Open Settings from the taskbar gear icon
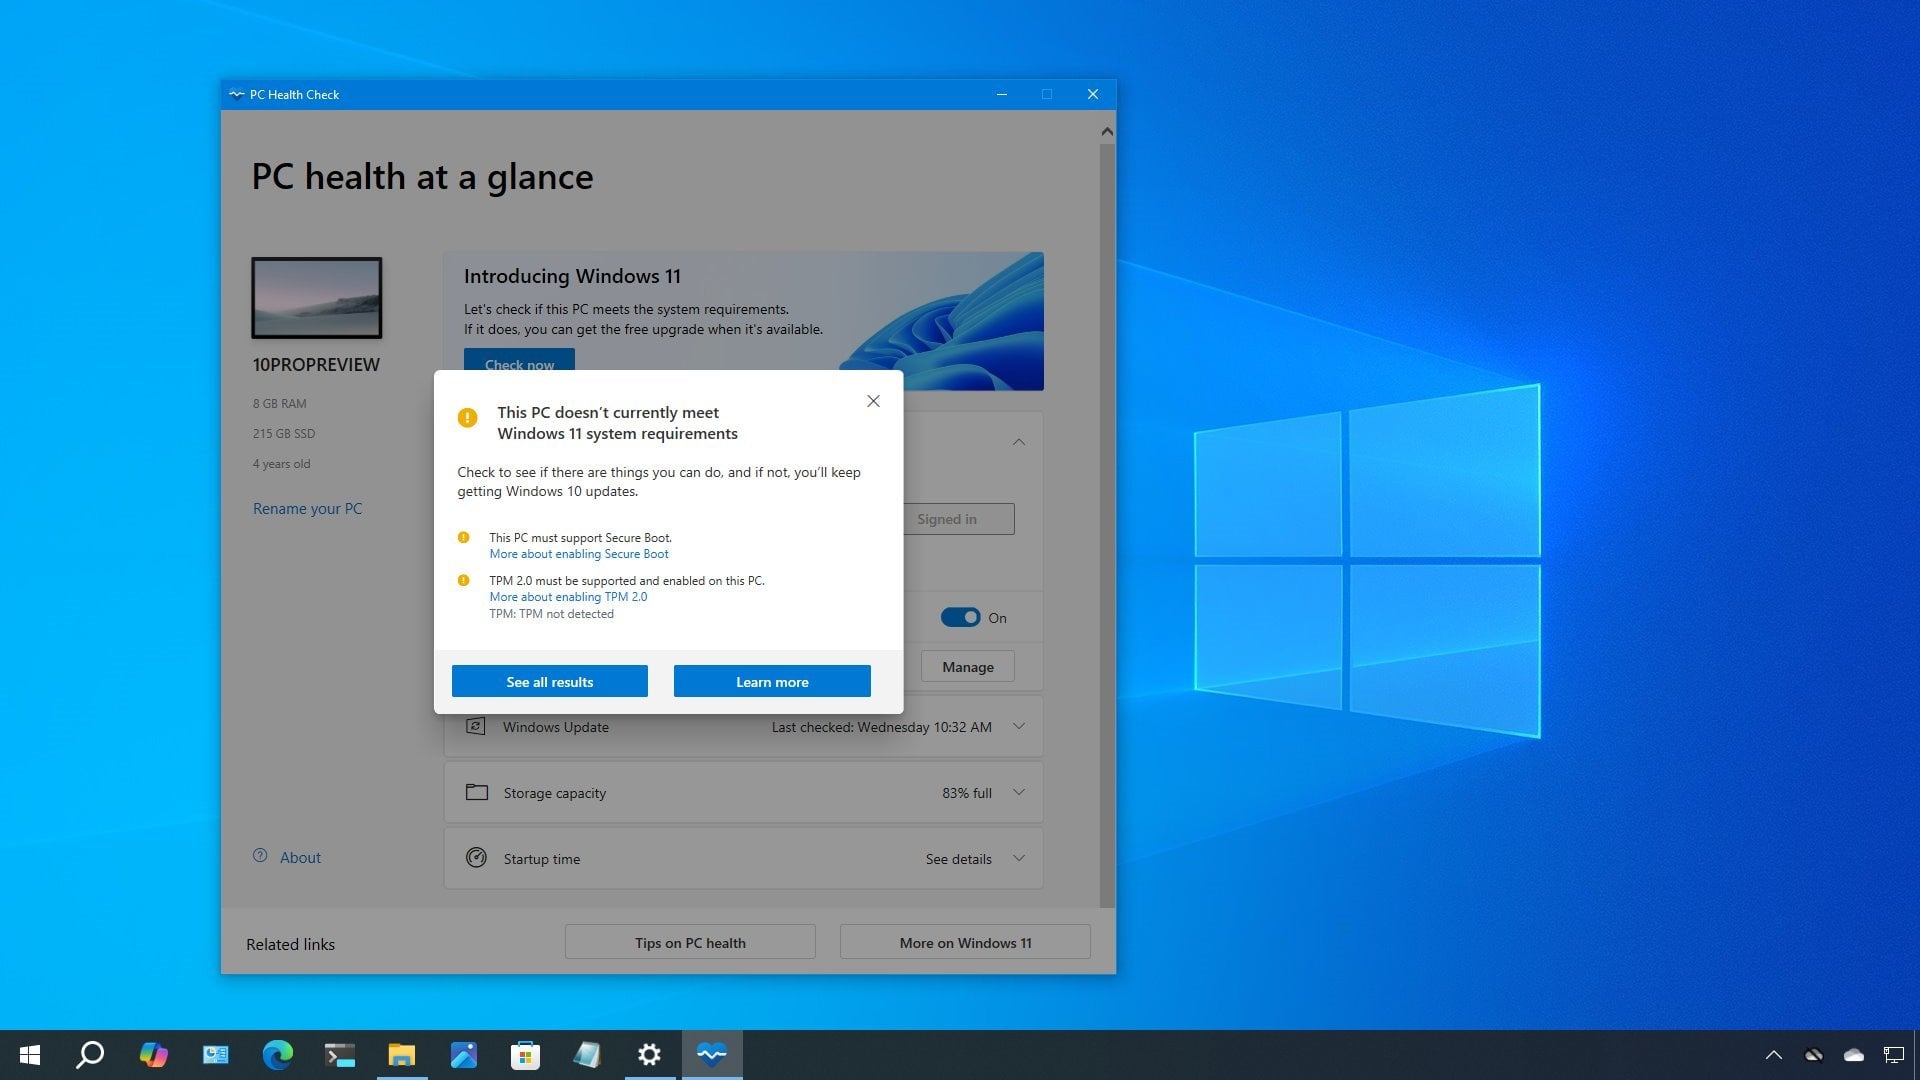The width and height of the screenshot is (1920, 1080). (649, 1054)
